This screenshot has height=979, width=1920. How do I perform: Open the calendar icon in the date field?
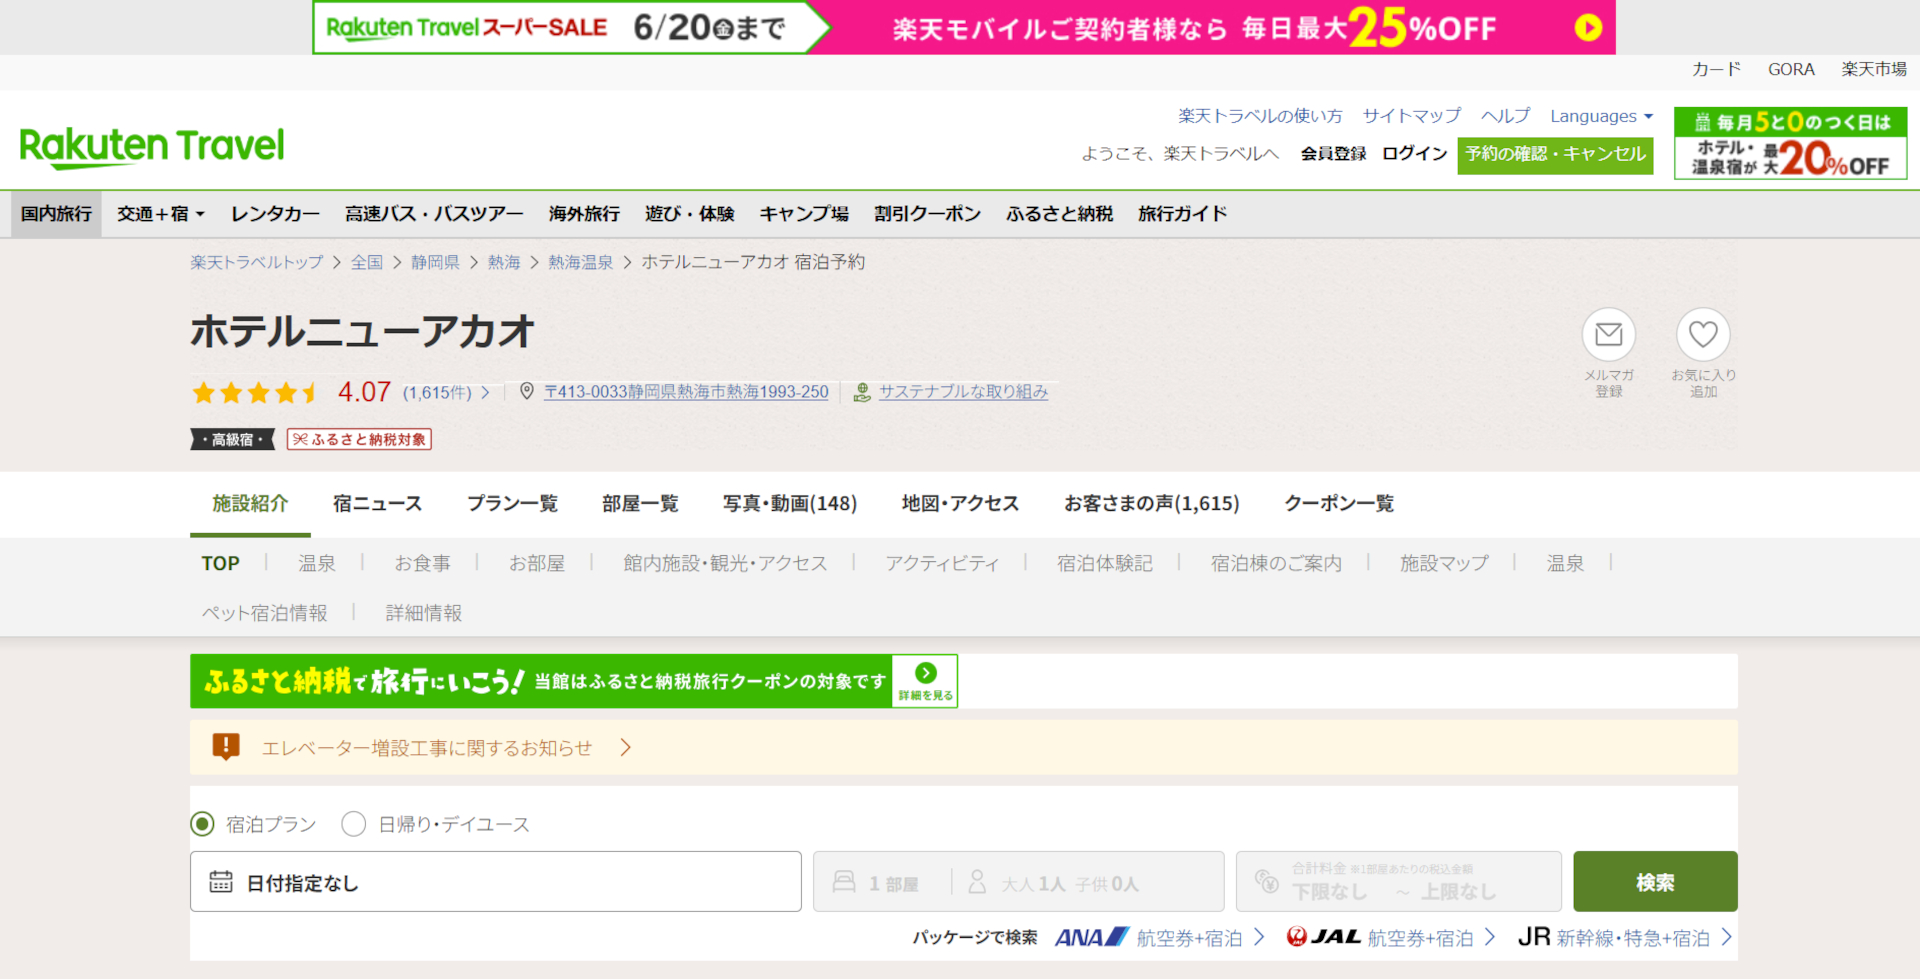[222, 881]
